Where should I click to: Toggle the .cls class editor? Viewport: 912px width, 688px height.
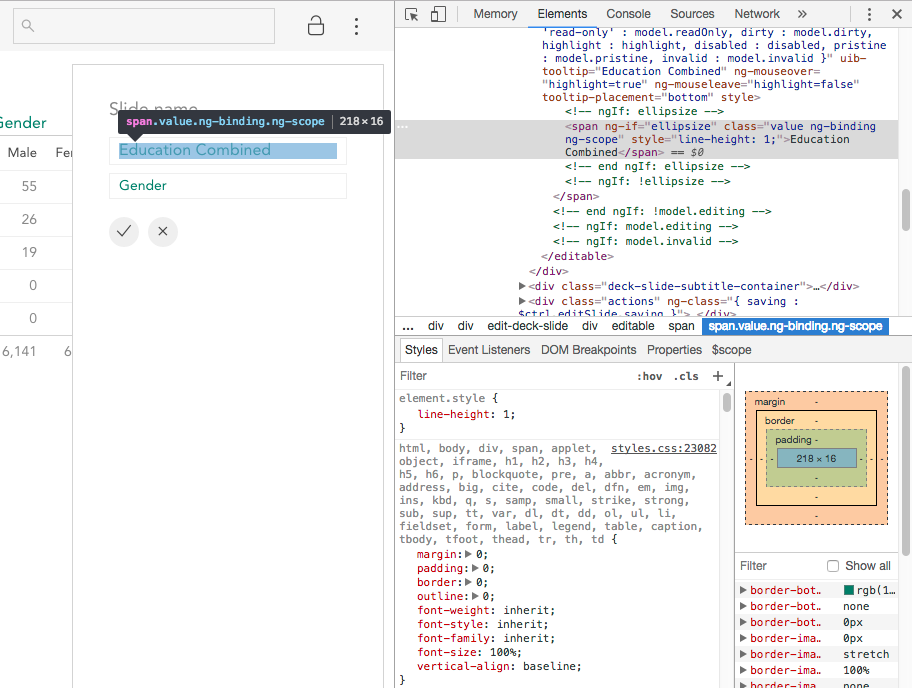pos(686,376)
